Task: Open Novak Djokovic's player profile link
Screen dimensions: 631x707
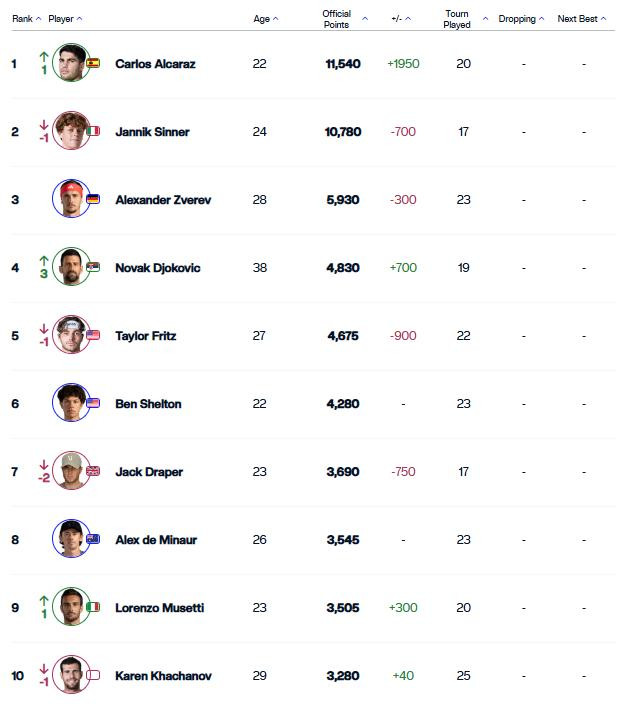Action: (158, 268)
